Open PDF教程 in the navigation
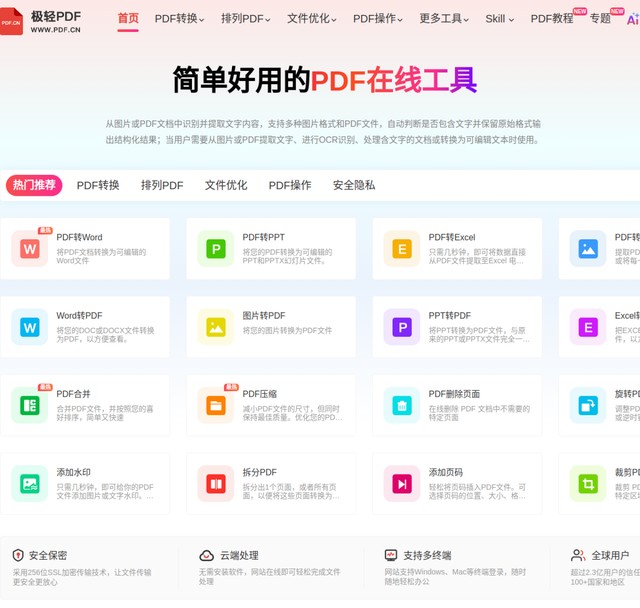 (x=552, y=19)
